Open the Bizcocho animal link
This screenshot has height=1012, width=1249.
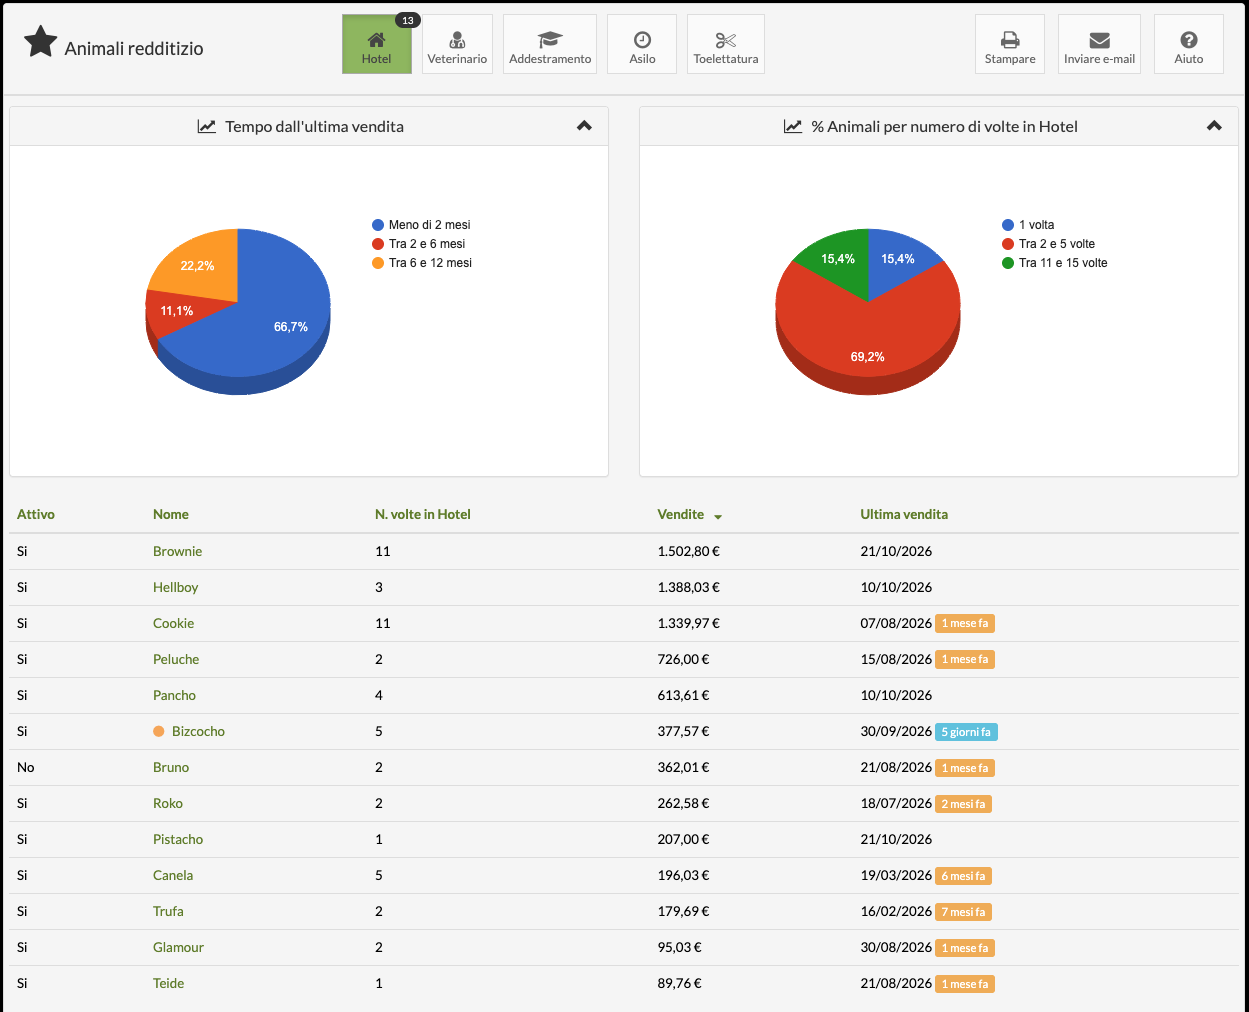tap(199, 731)
